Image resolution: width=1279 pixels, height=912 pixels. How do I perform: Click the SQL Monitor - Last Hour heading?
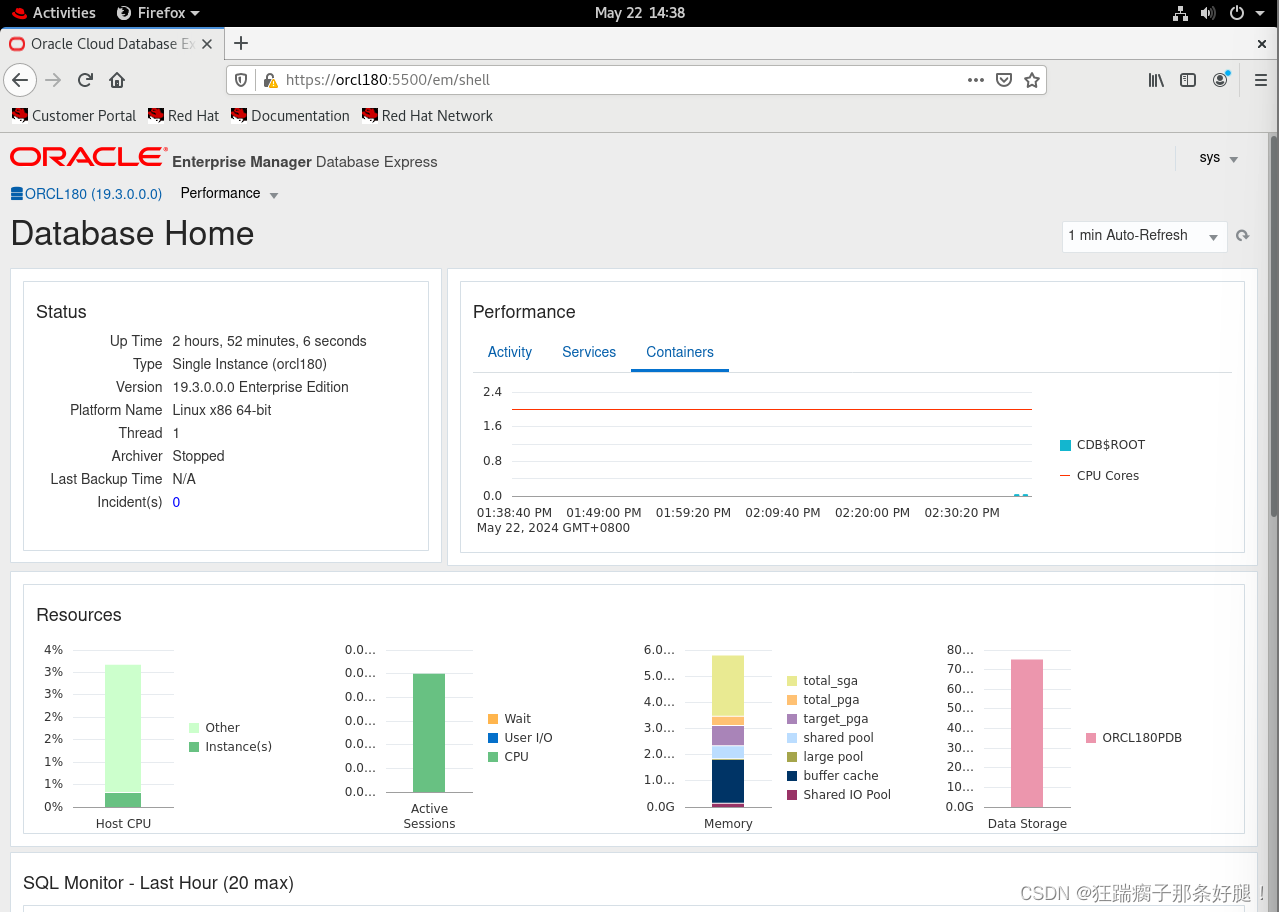click(x=158, y=883)
